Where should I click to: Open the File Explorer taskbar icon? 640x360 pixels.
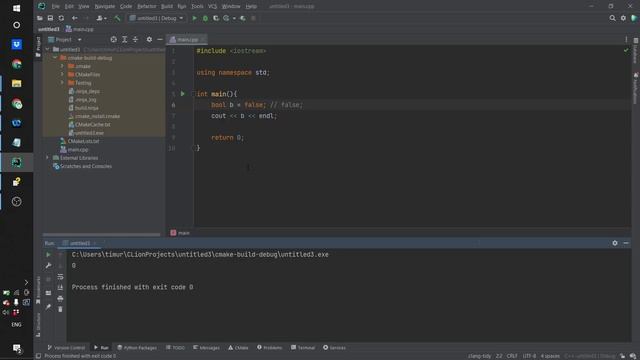pyautogui.click(x=16, y=83)
